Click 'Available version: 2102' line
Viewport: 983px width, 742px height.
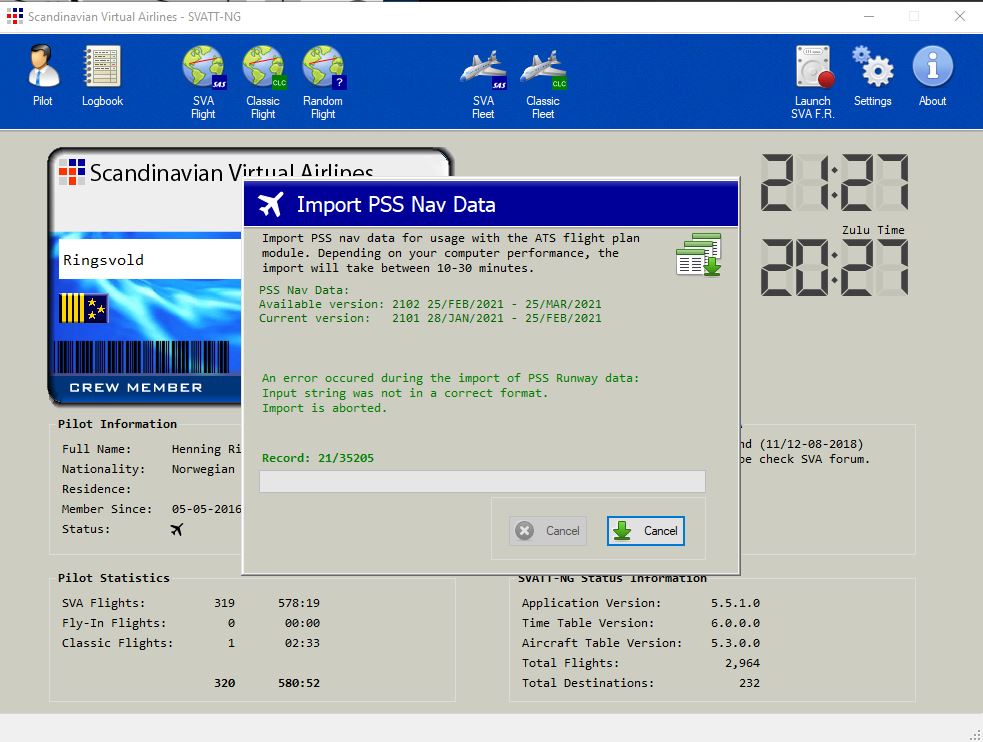click(430, 304)
